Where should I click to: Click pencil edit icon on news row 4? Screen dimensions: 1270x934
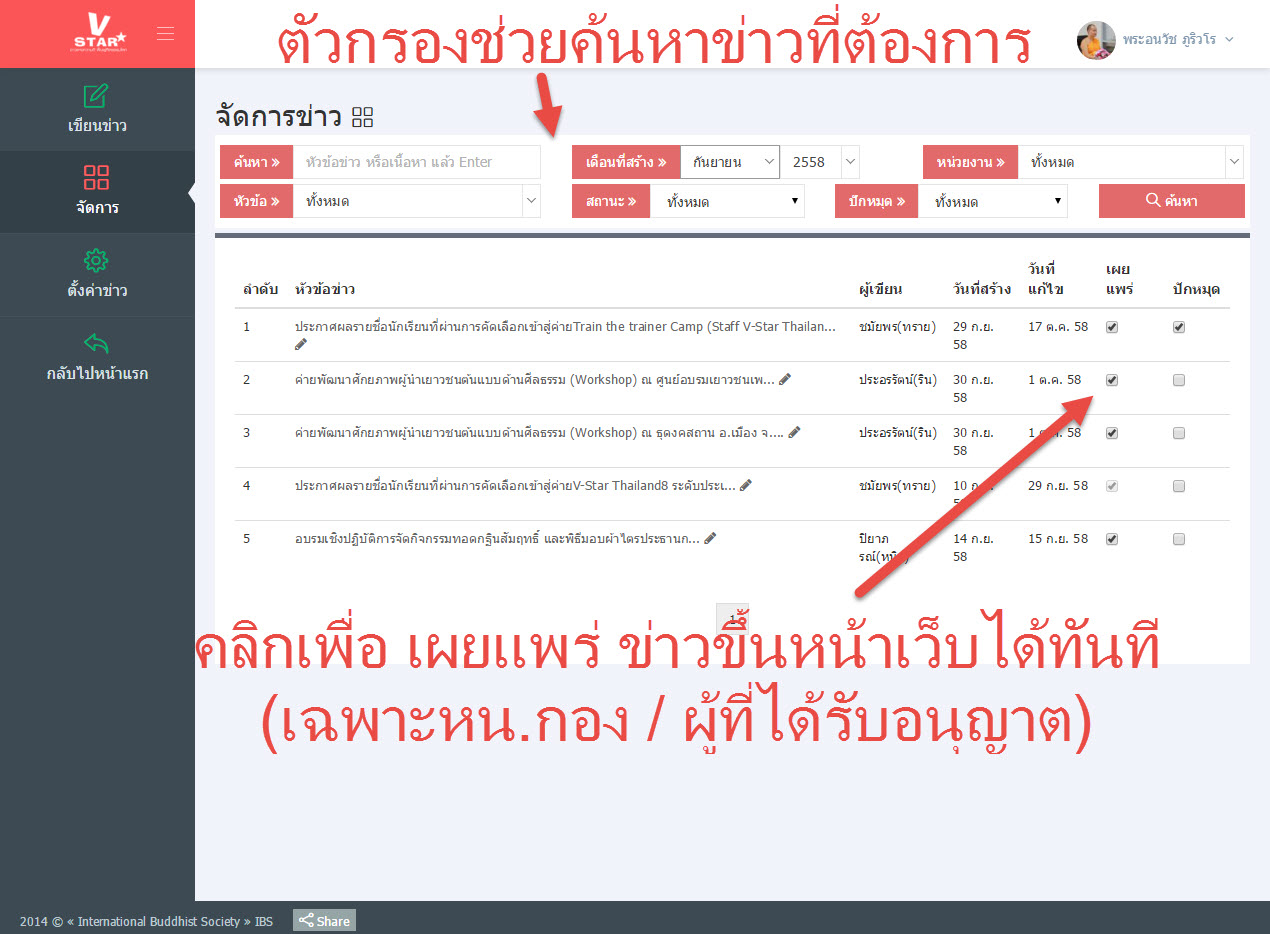tap(746, 486)
